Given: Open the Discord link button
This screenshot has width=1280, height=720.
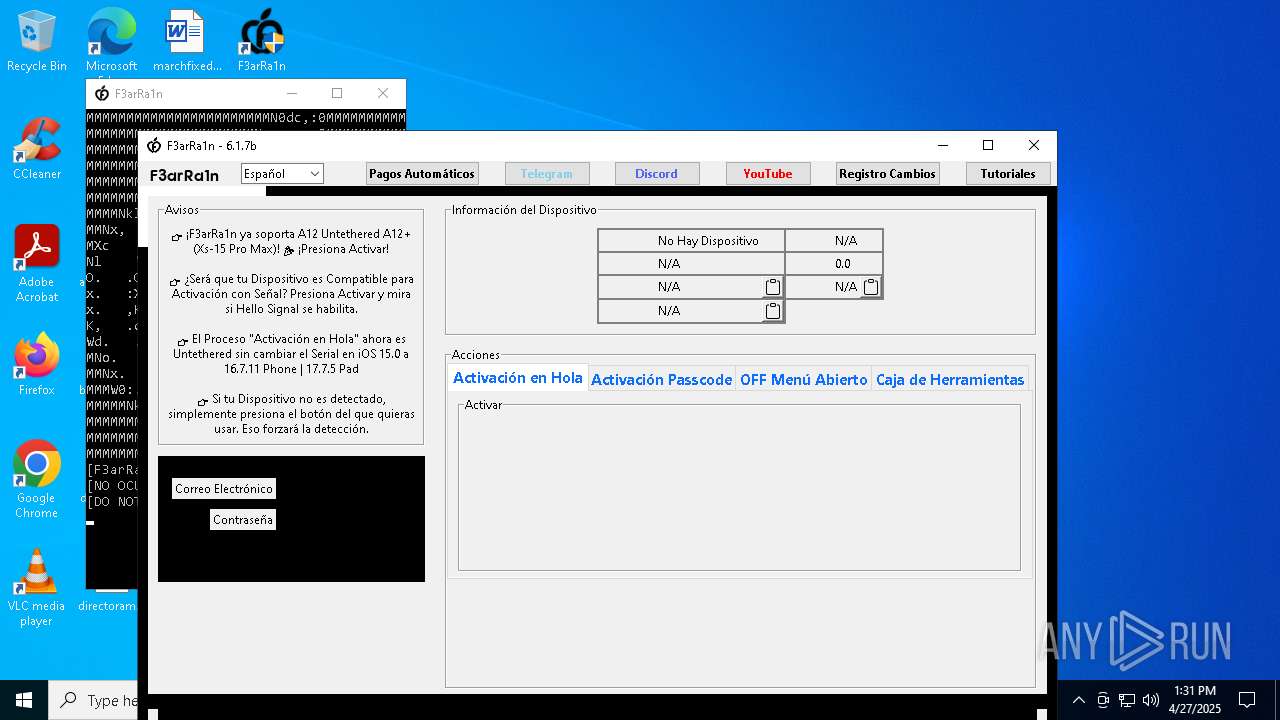Looking at the screenshot, I should pyautogui.click(x=656, y=174).
